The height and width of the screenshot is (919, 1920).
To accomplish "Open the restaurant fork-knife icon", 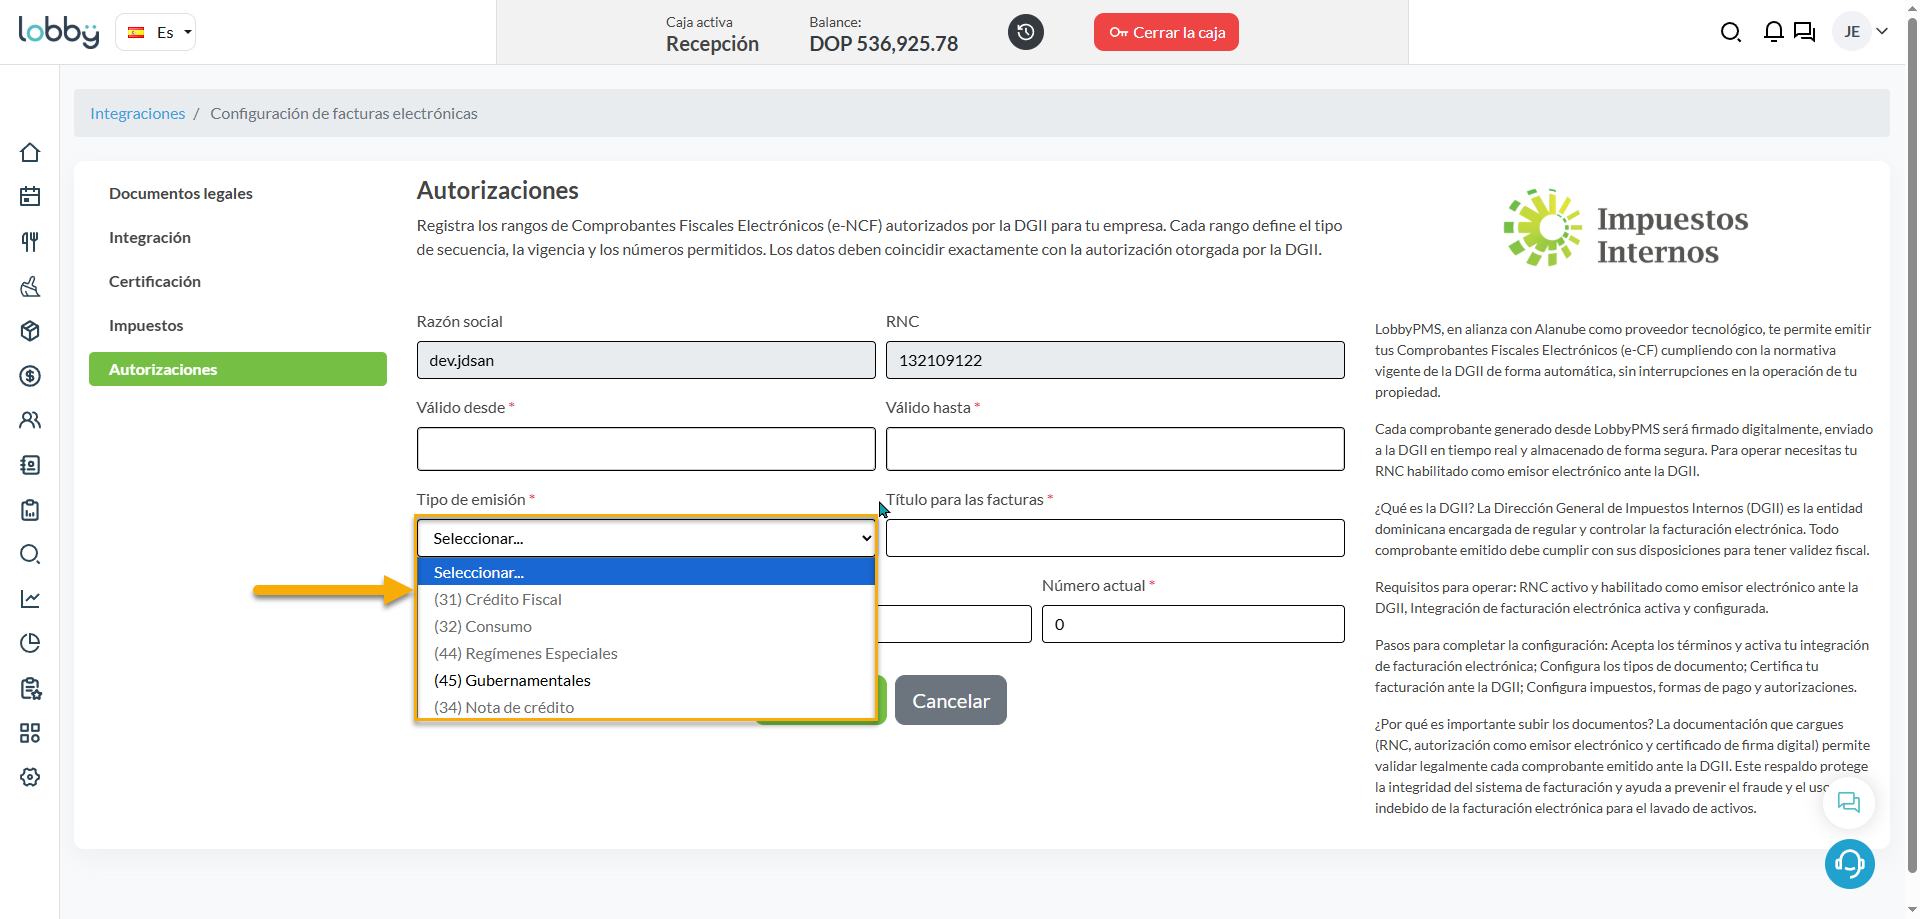I will [x=30, y=241].
